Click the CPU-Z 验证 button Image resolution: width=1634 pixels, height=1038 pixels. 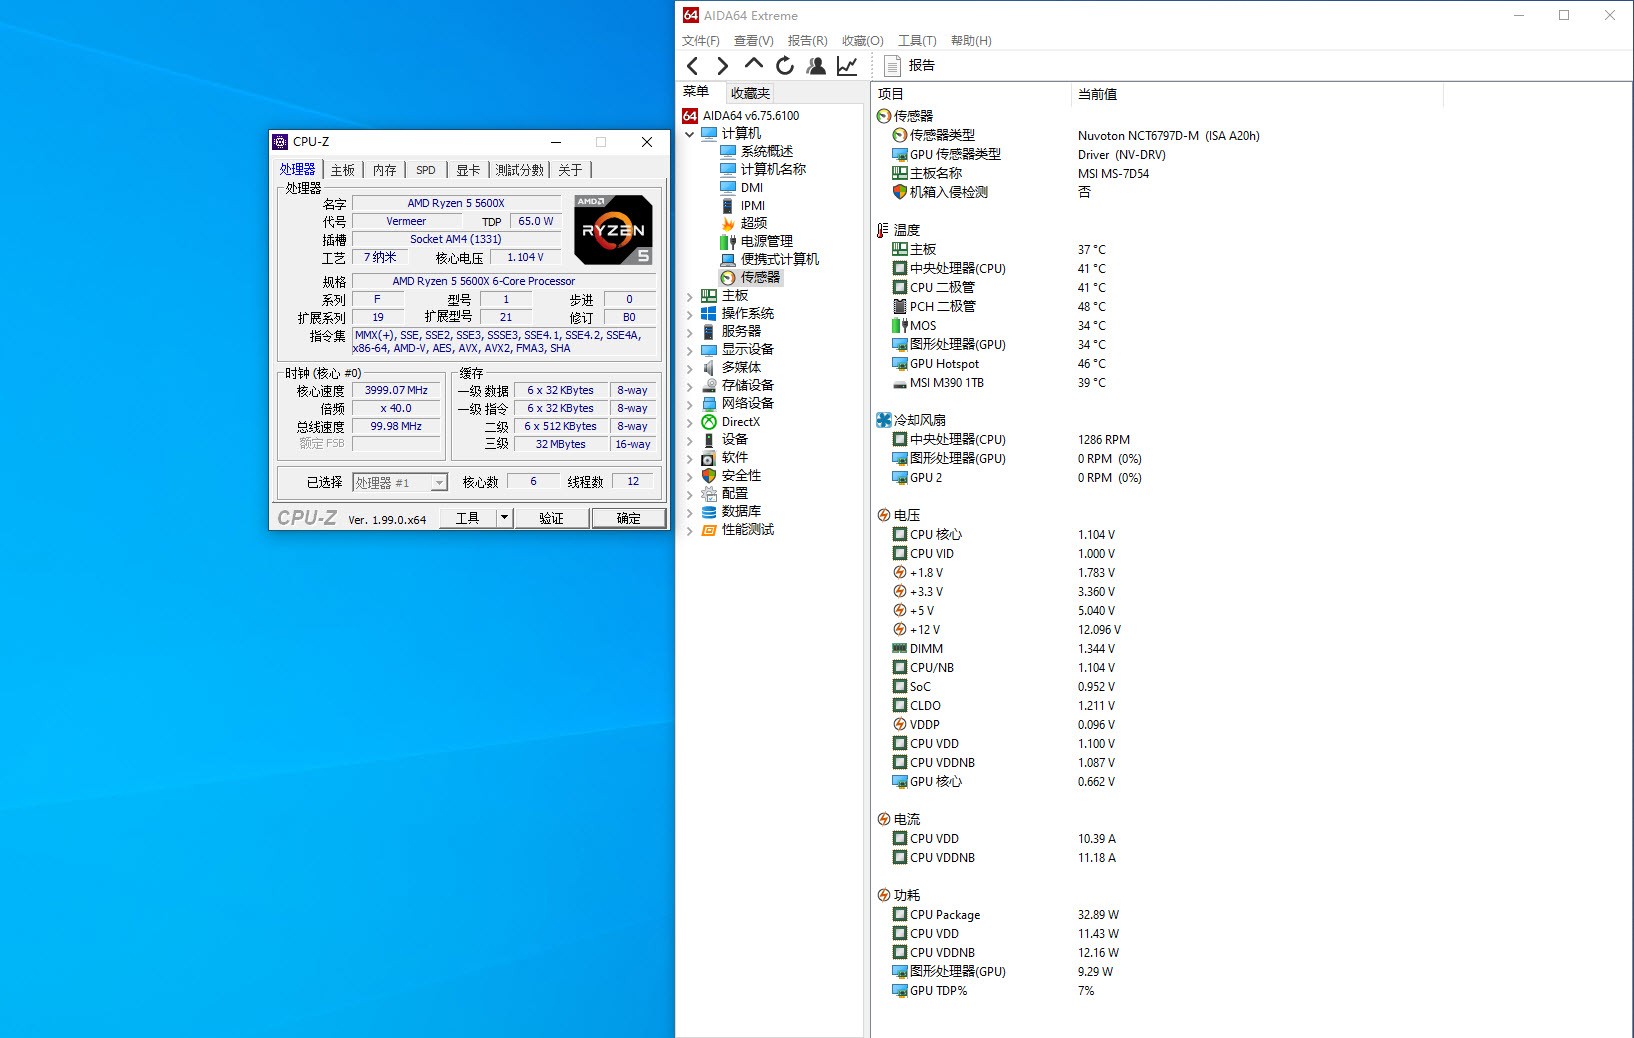[552, 518]
